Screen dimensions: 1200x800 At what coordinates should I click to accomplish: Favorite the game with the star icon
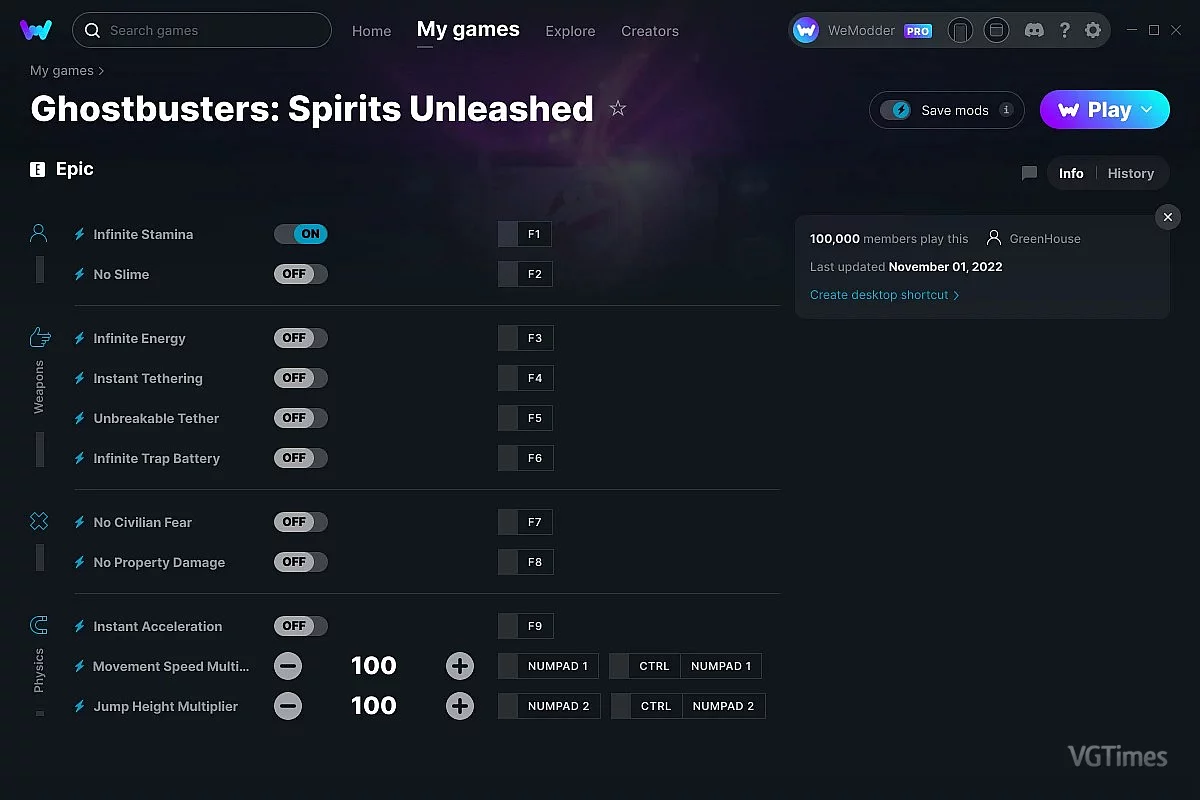(618, 108)
